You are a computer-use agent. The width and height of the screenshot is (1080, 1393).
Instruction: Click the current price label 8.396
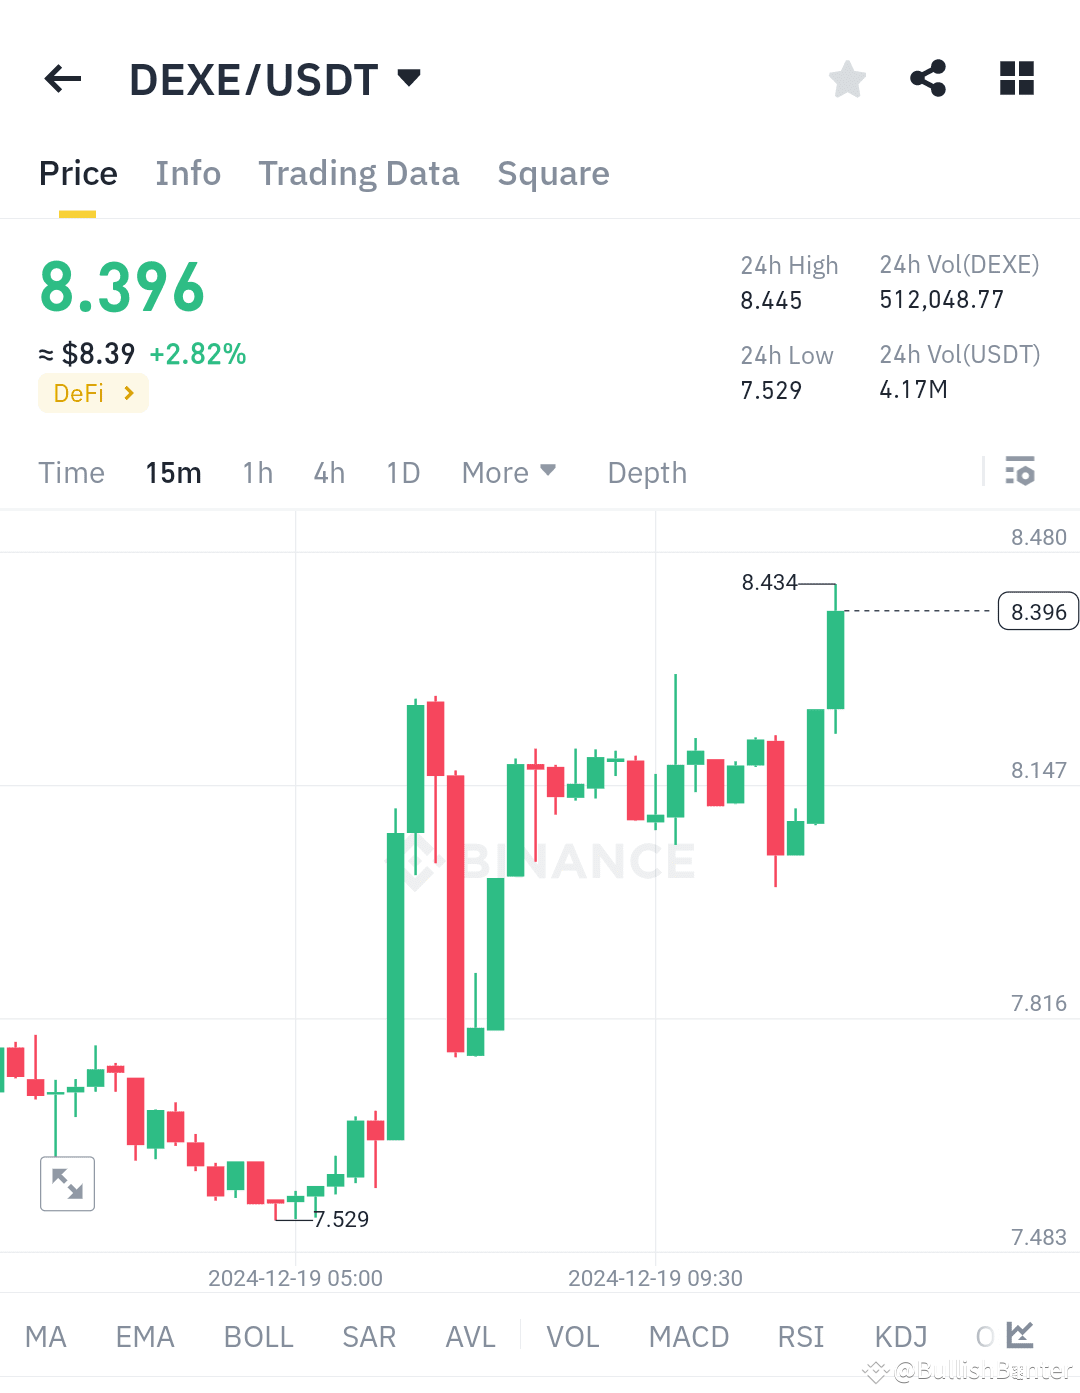(x=1037, y=611)
